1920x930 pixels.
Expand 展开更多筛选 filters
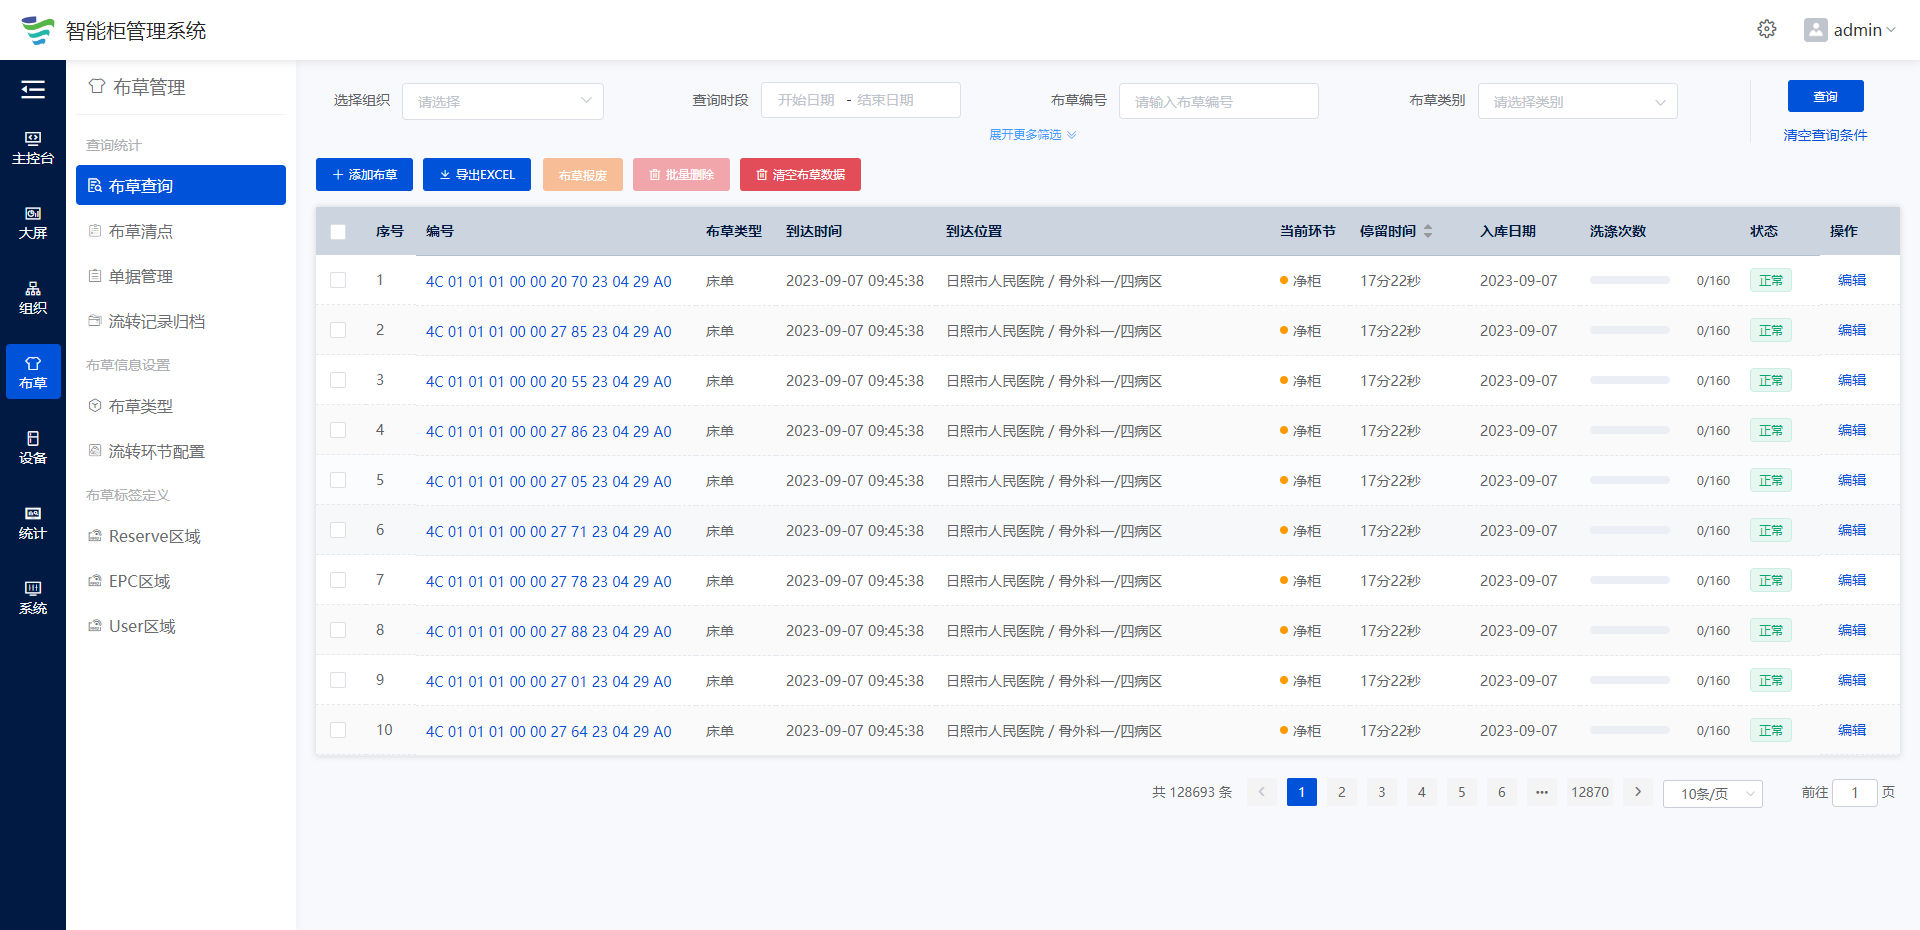click(x=1032, y=135)
